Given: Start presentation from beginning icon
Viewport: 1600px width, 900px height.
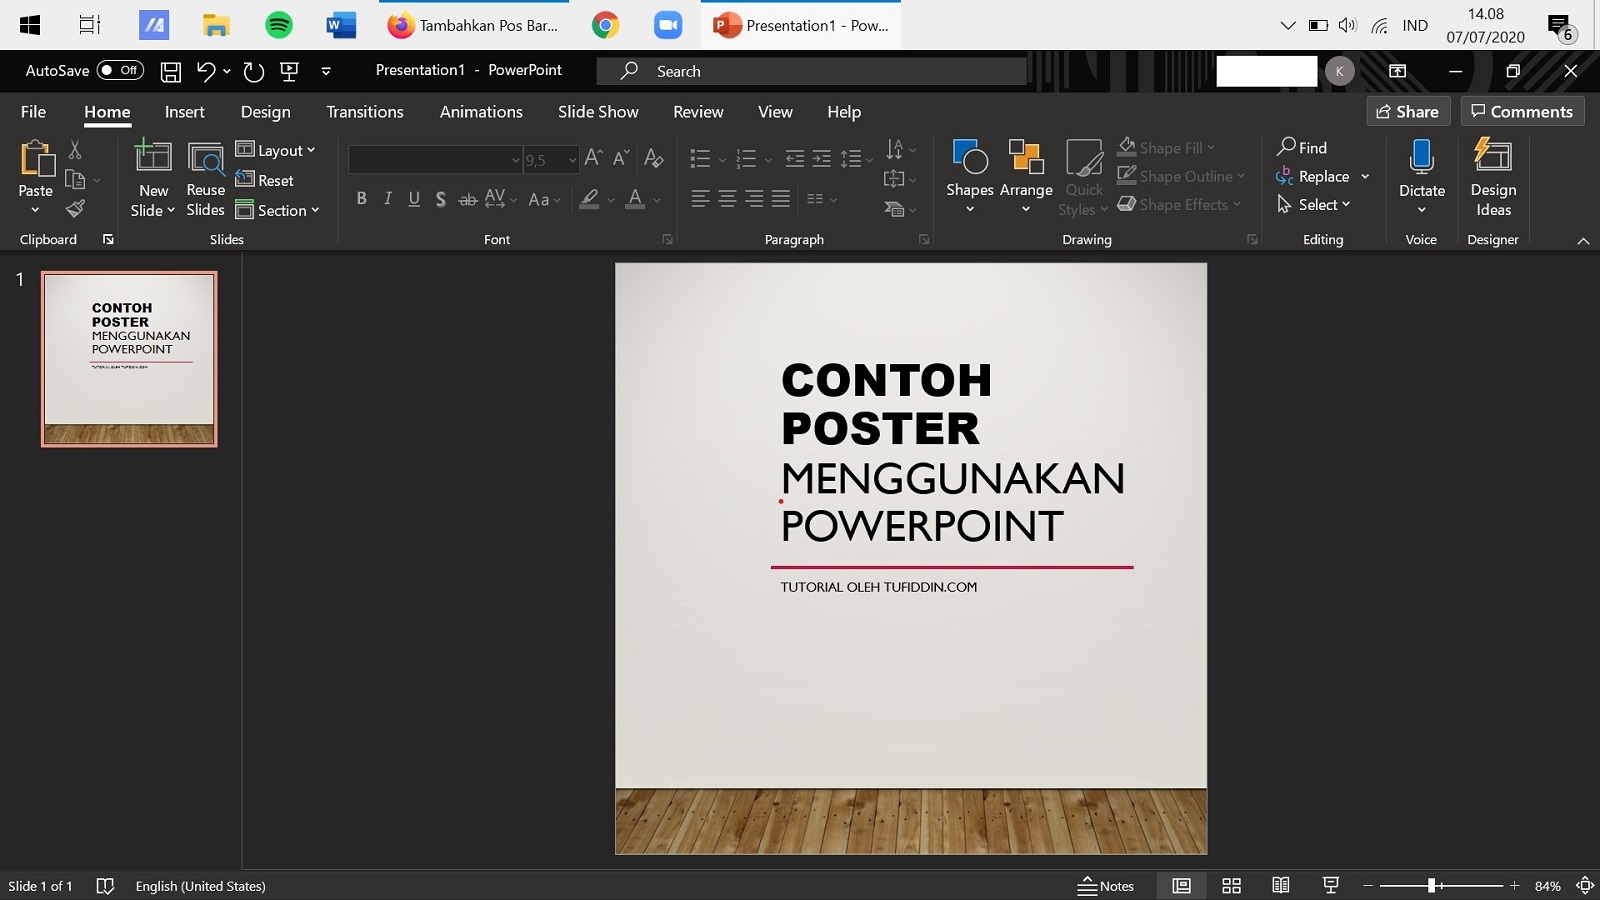Looking at the screenshot, I should tap(290, 71).
